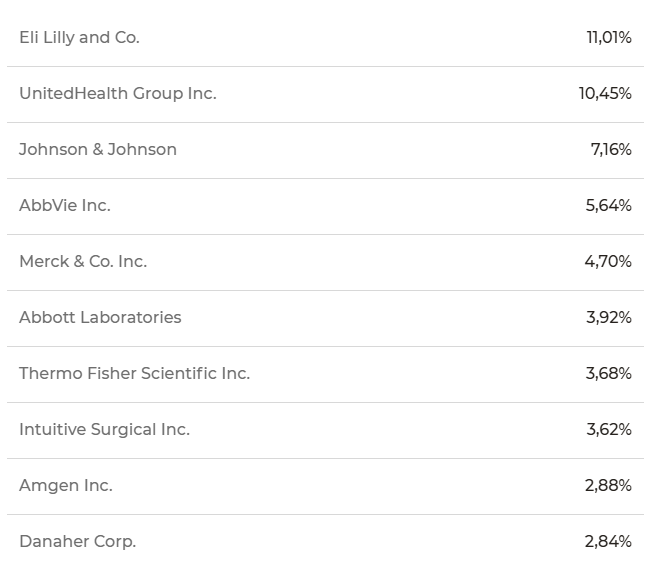Image resolution: width=652 pixels, height=570 pixels.
Task: Click the 2,88% value
Action: (608, 486)
